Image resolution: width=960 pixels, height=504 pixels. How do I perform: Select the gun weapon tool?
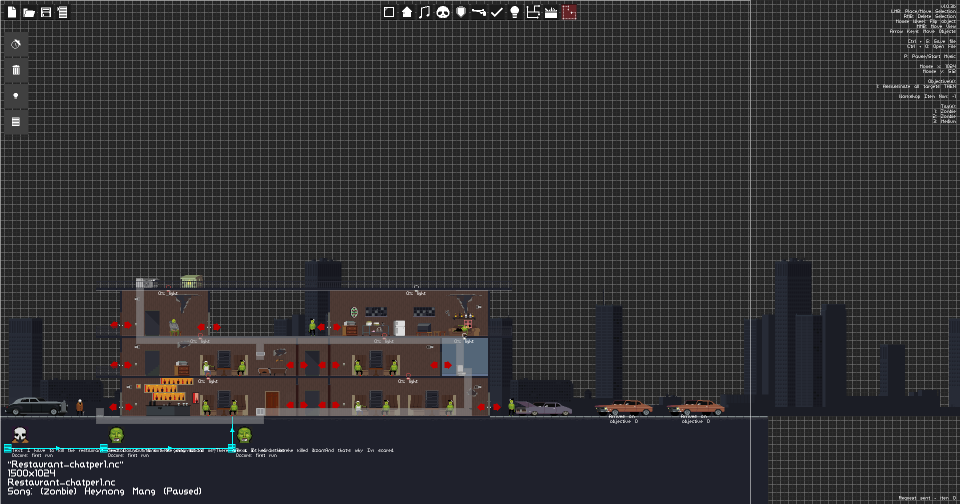[x=479, y=12]
